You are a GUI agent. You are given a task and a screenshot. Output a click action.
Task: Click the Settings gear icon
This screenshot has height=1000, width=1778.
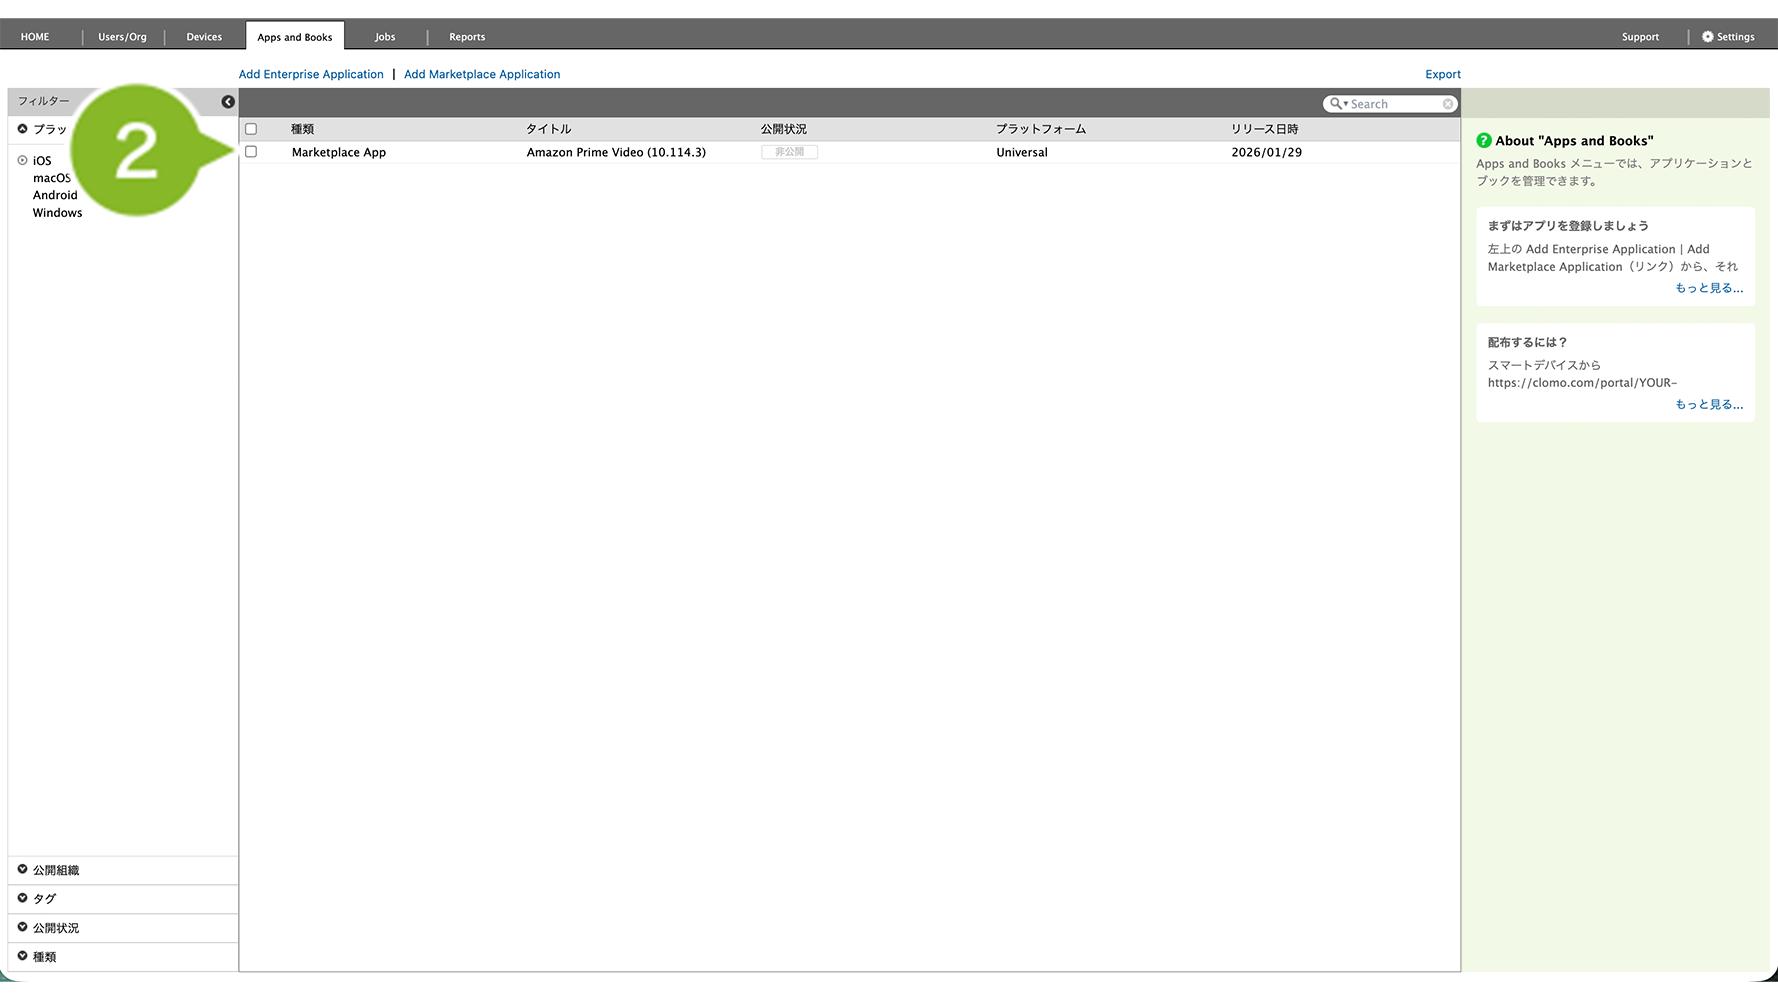1707,37
